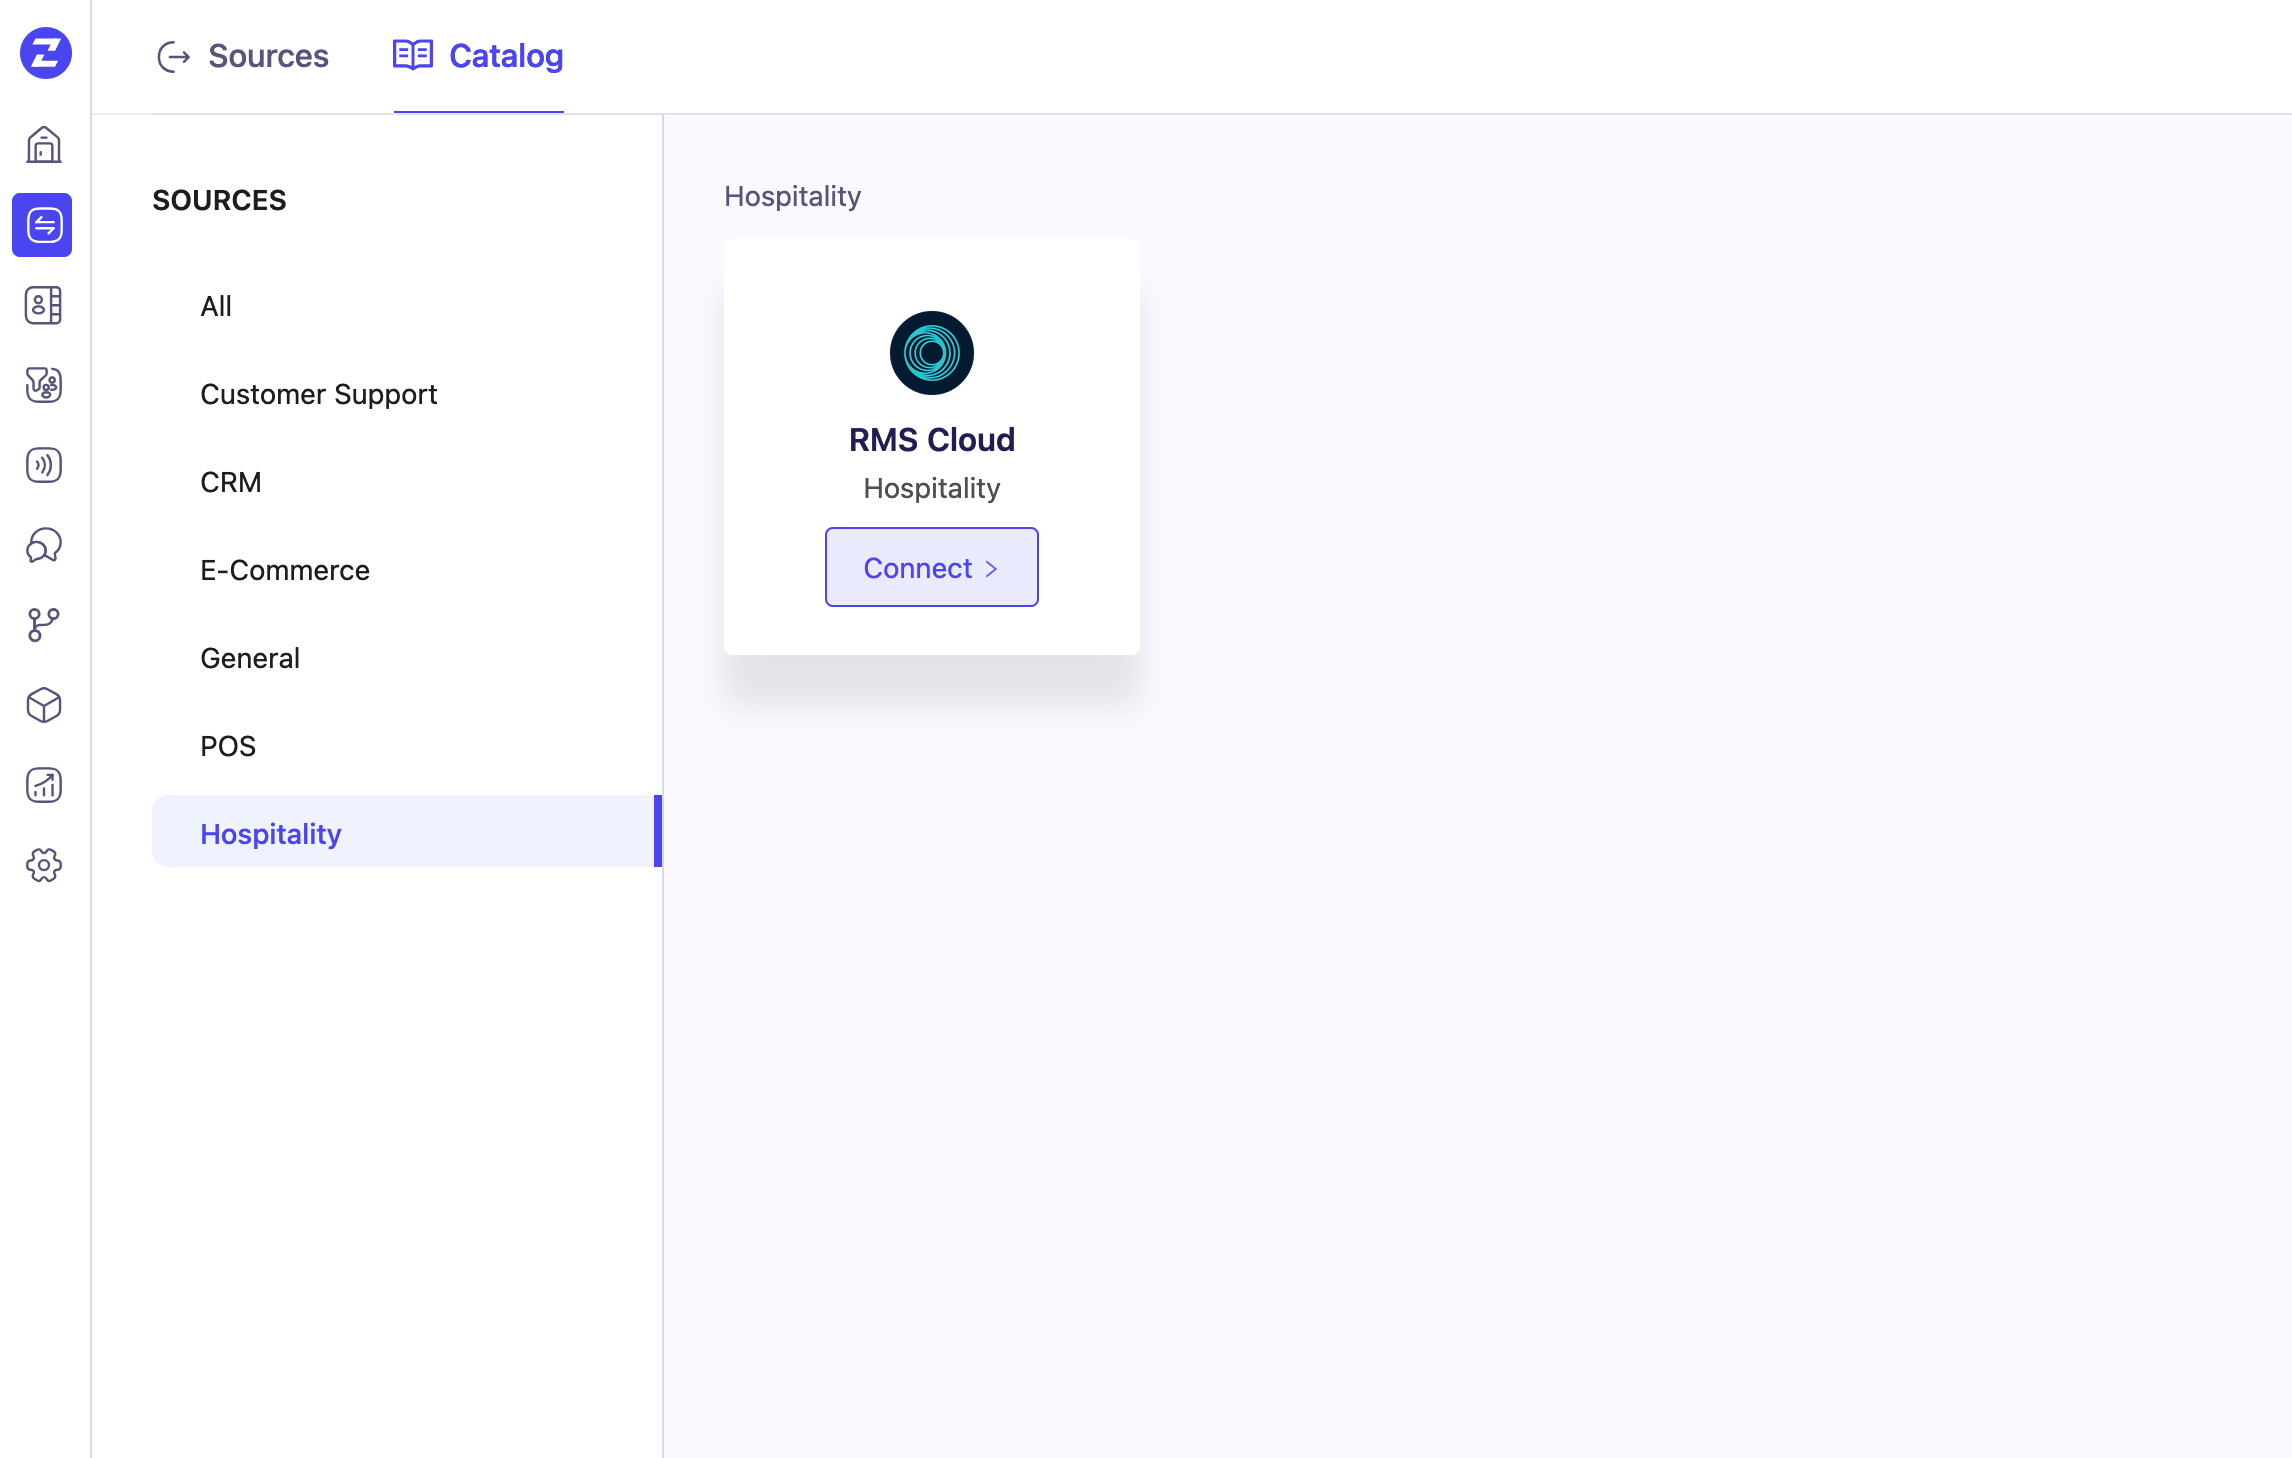The width and height of the screenshot is (2292, 1458).
Task: Open the signals broadcast sidebar icon
Action: 44,465
